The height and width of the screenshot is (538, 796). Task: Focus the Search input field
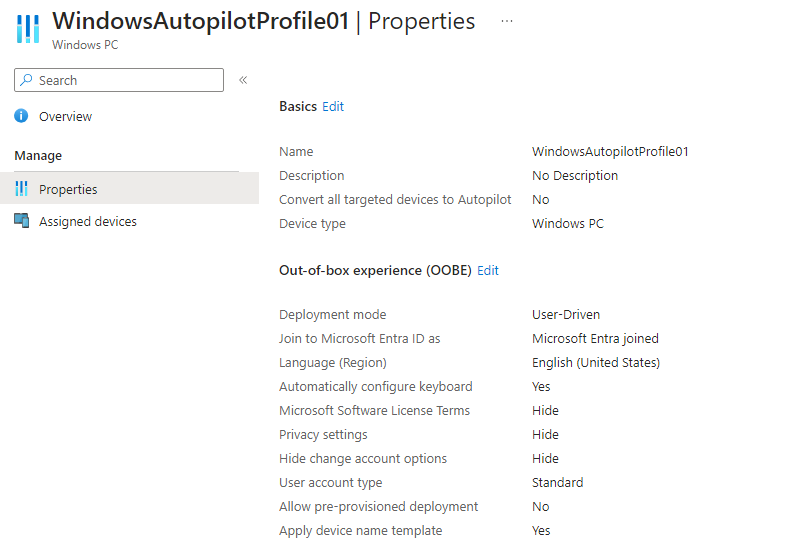[119, 80]
